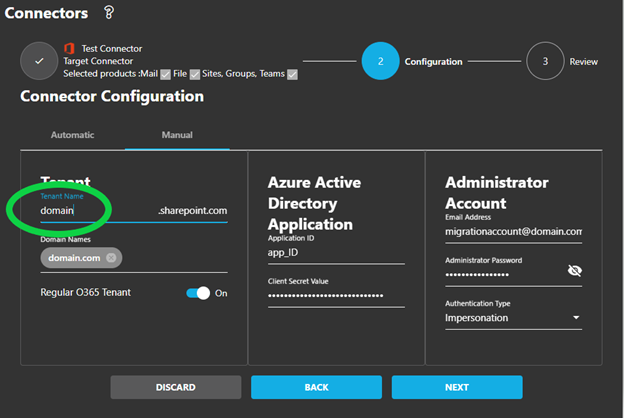Click the Office 365 logo icon
Screen dimensions: 624x418
tap(69, 48)
